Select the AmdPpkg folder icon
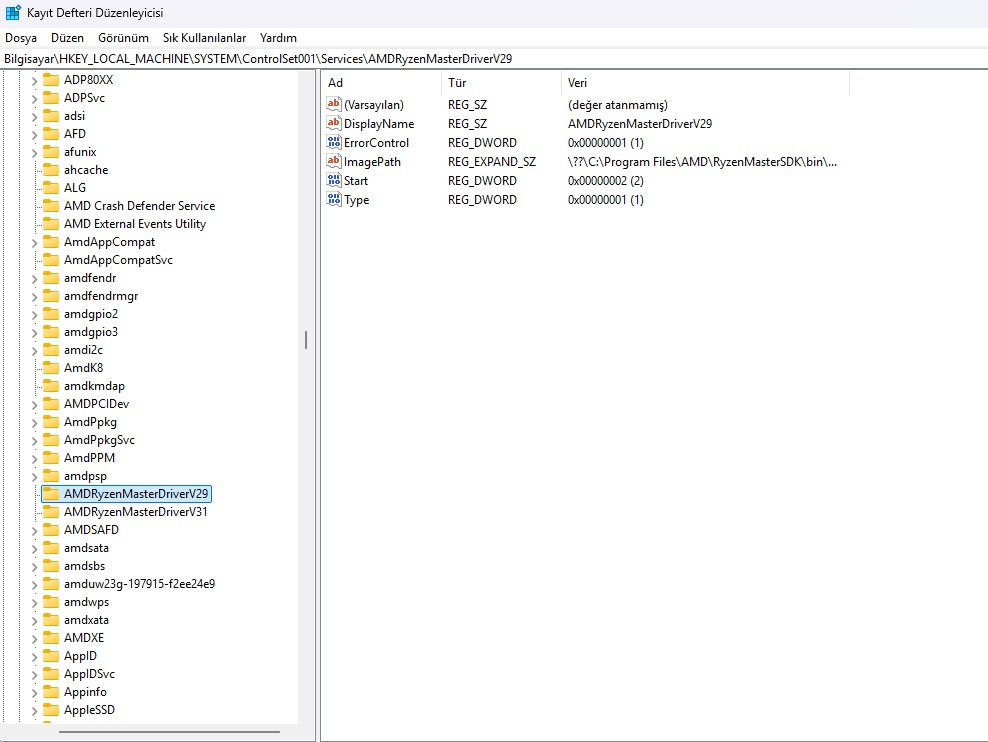Image resolution: width=988 pixels, height=742 pixels. coord(50,422)
